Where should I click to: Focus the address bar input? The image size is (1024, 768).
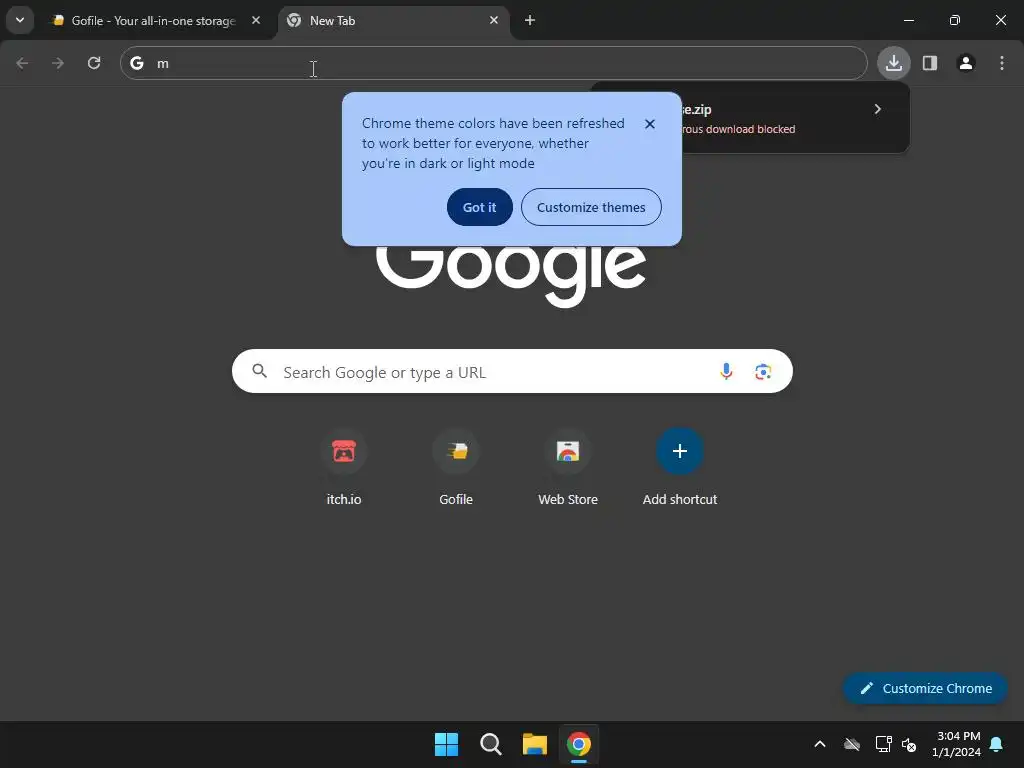493,63
